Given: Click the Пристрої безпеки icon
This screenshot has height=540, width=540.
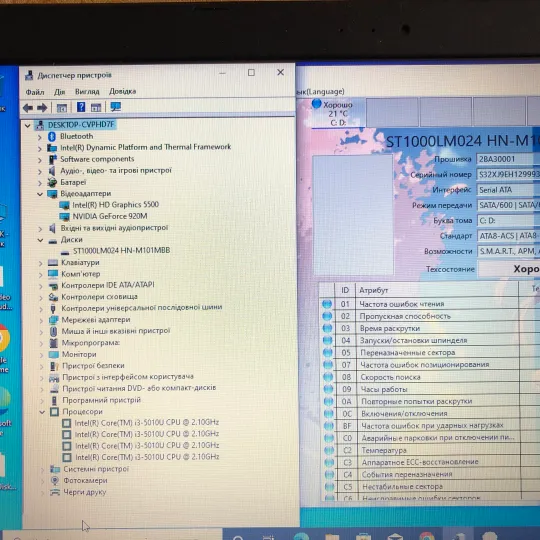Looking at the screenshot, I should 54,366.
